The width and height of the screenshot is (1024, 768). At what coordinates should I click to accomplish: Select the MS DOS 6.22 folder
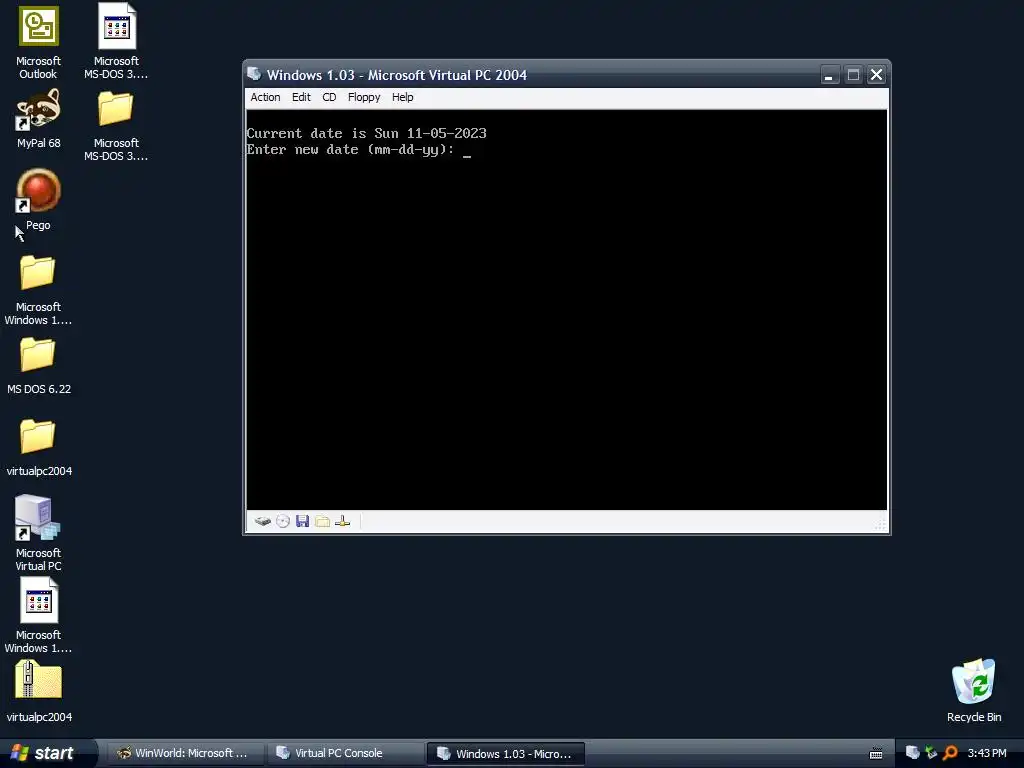(39, 366)
